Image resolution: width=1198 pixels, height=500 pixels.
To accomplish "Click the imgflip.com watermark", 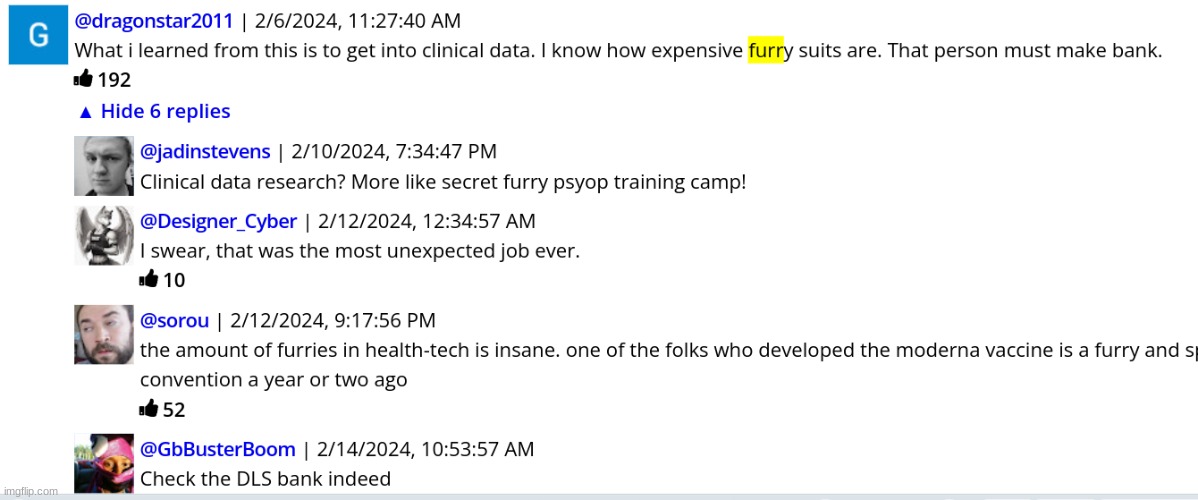I will 29,491.
